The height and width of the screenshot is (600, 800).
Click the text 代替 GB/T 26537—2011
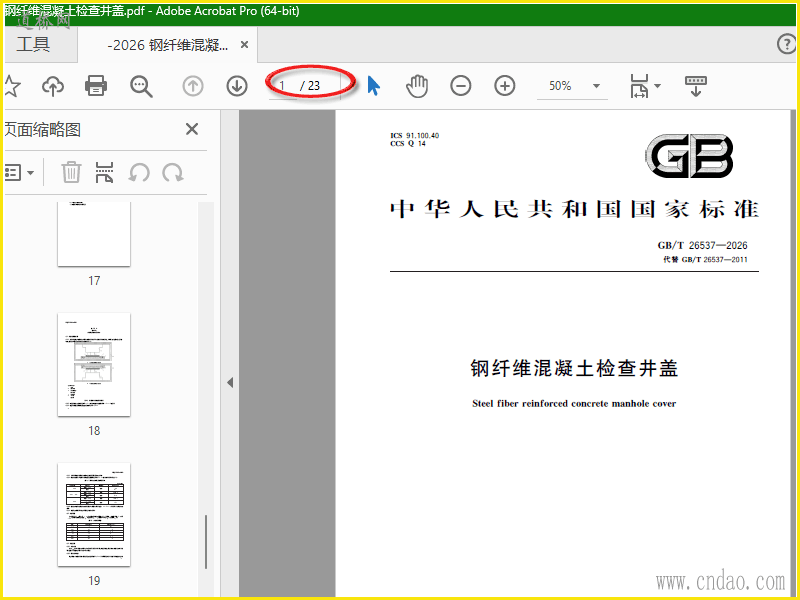(x=705, y=259)
